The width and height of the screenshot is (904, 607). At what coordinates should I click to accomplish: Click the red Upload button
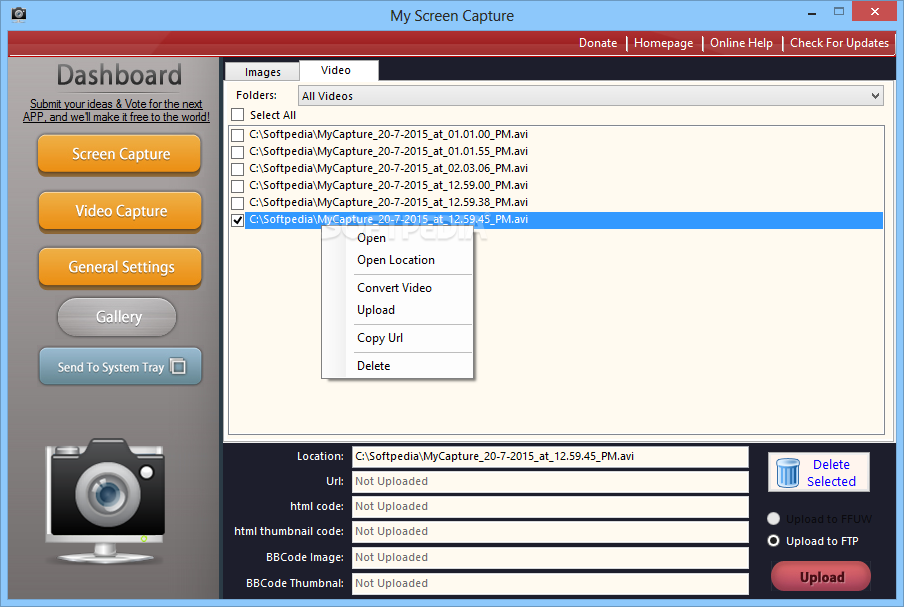[821, 576]
